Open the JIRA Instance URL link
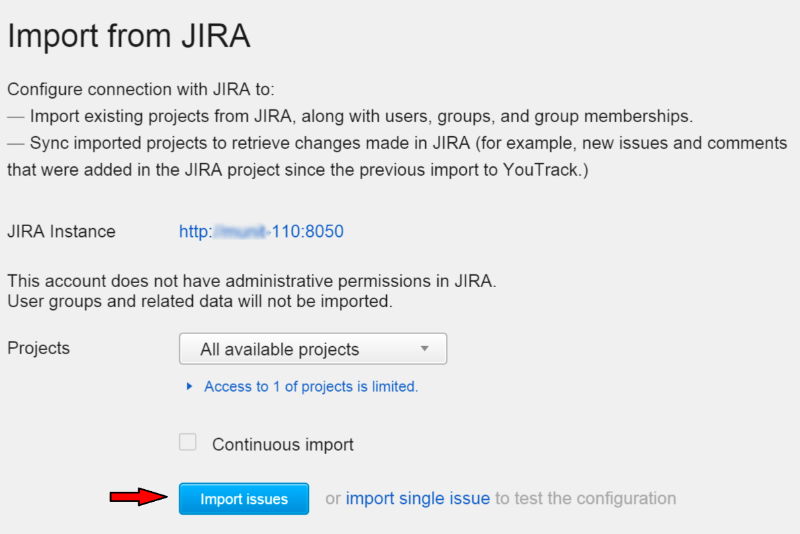This screenshot has height=534, width=800. tap(261, 232)
